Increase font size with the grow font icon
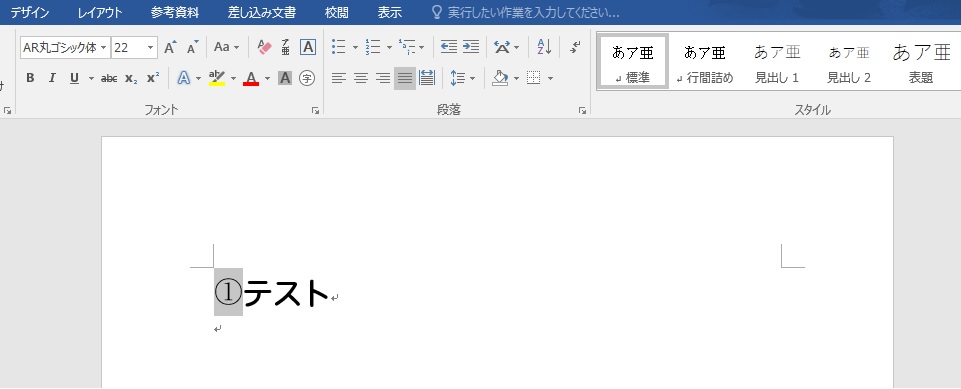Image resolution: width=961 pixels, height=389 pixels. click(170, 47)
